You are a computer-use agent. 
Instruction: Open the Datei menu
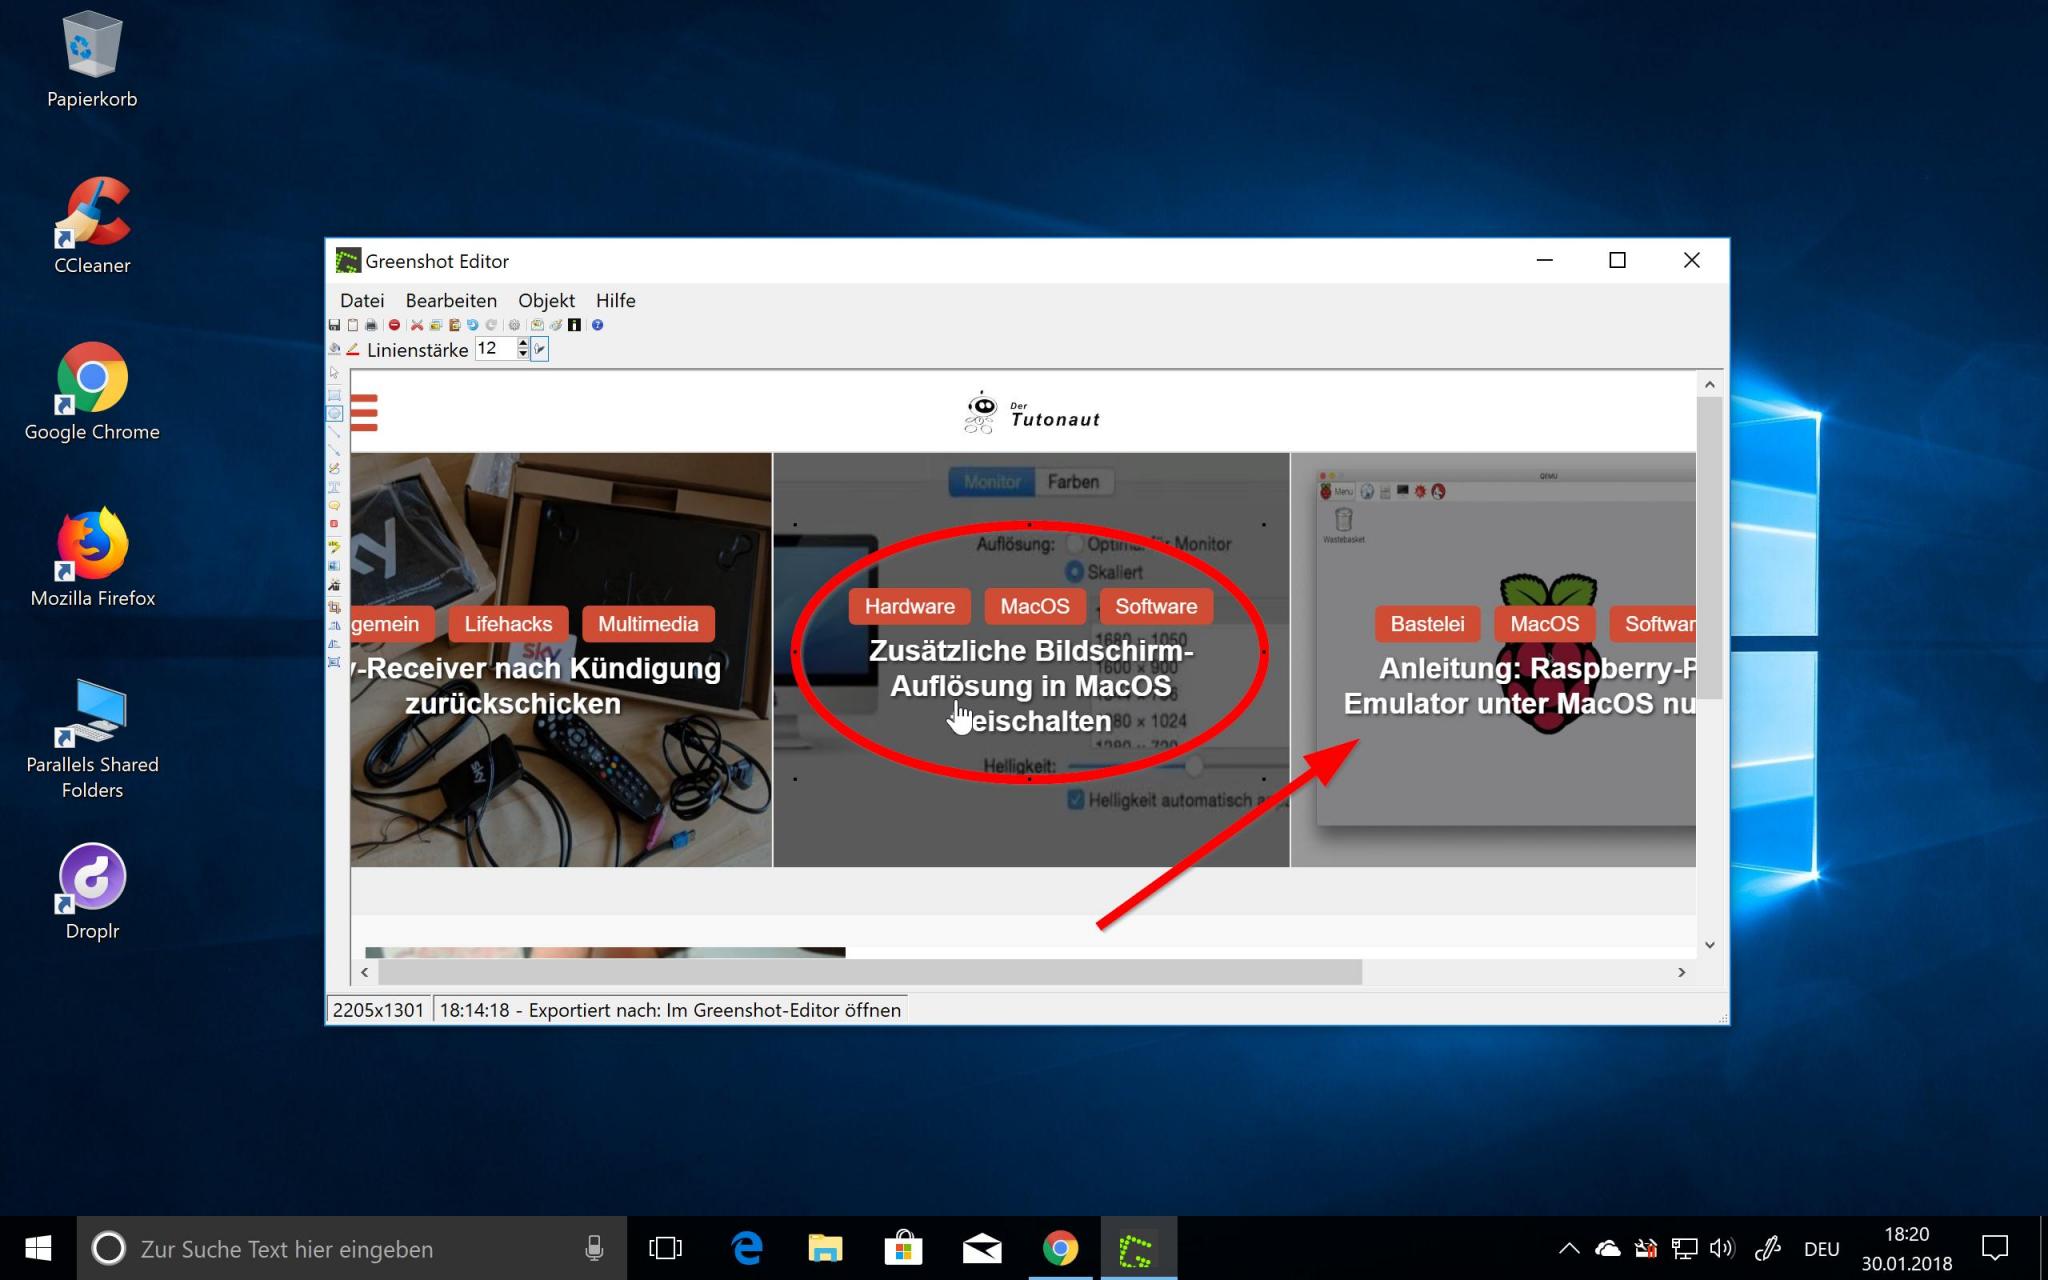(x=361, y=301)
